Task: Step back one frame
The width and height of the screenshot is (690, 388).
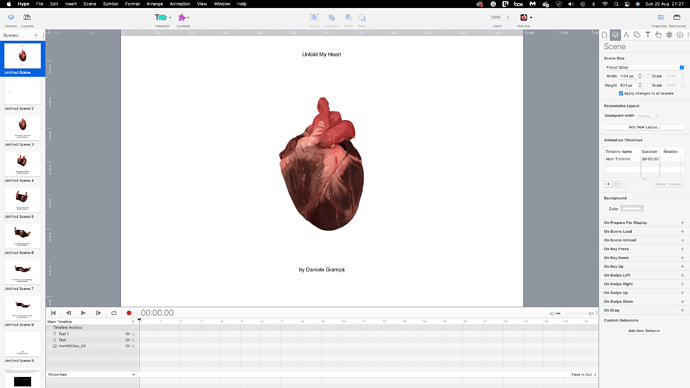Action: point(68,313)
